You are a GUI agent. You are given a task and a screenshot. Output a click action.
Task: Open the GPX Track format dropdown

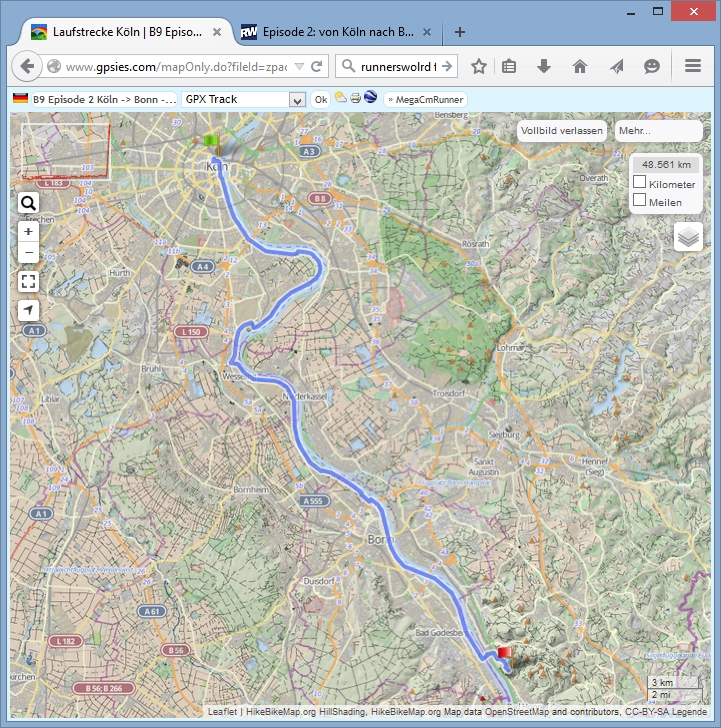tap(296, 100)
